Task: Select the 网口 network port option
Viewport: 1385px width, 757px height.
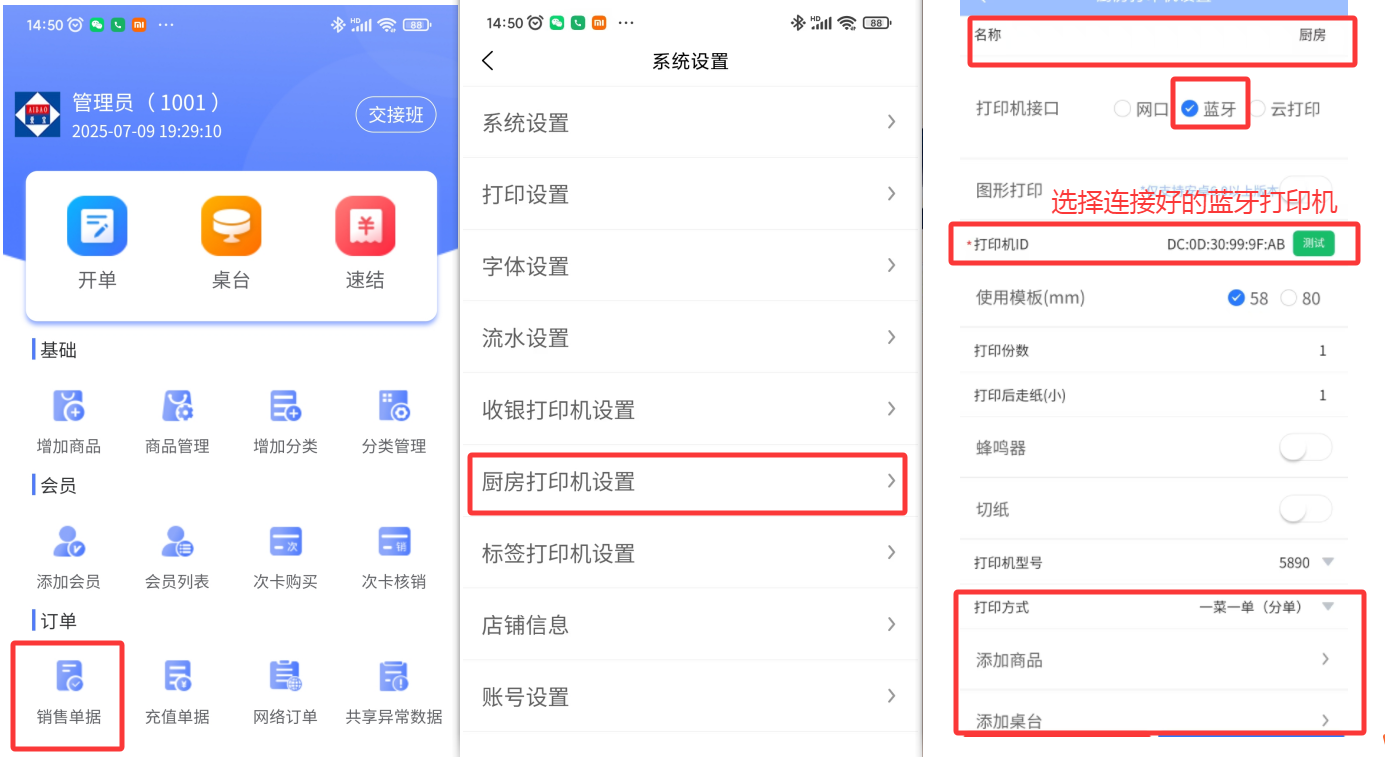Action: (x=1123, y=109)
